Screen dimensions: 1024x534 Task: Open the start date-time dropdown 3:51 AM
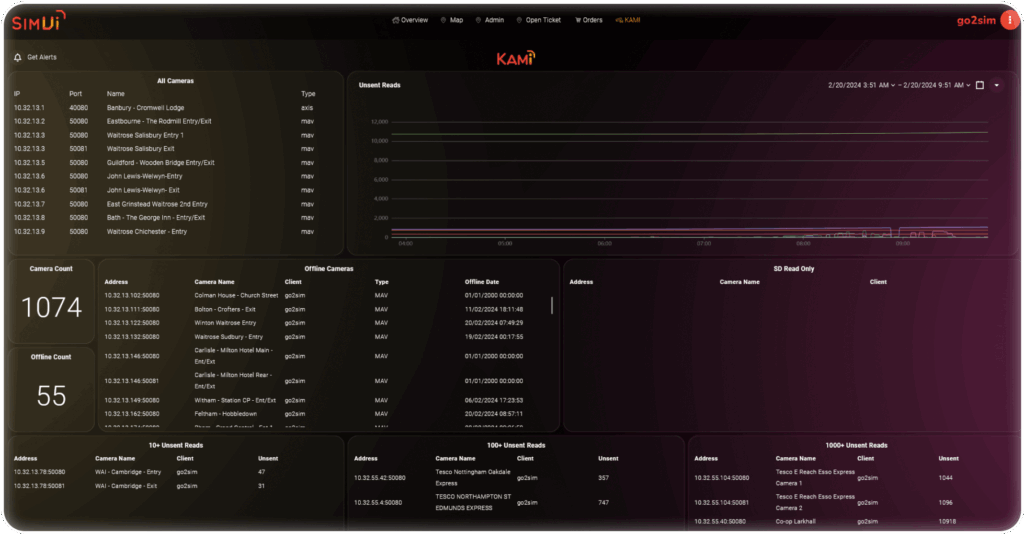[861, 86]
